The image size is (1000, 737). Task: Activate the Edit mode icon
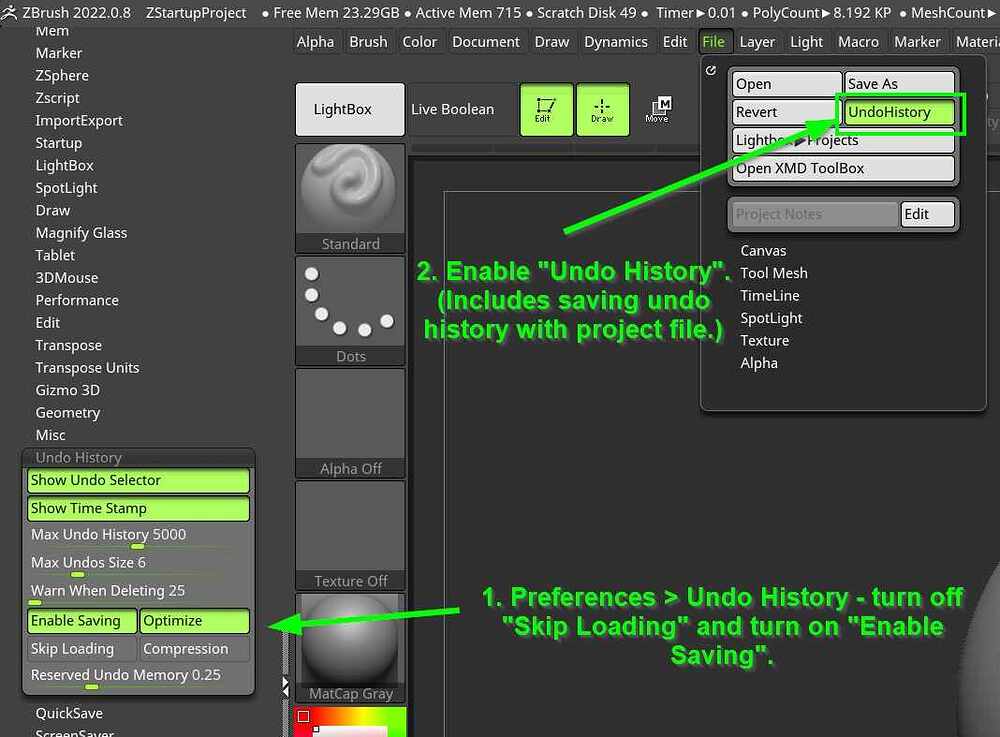pyautogui.click(x=546, y=110)
